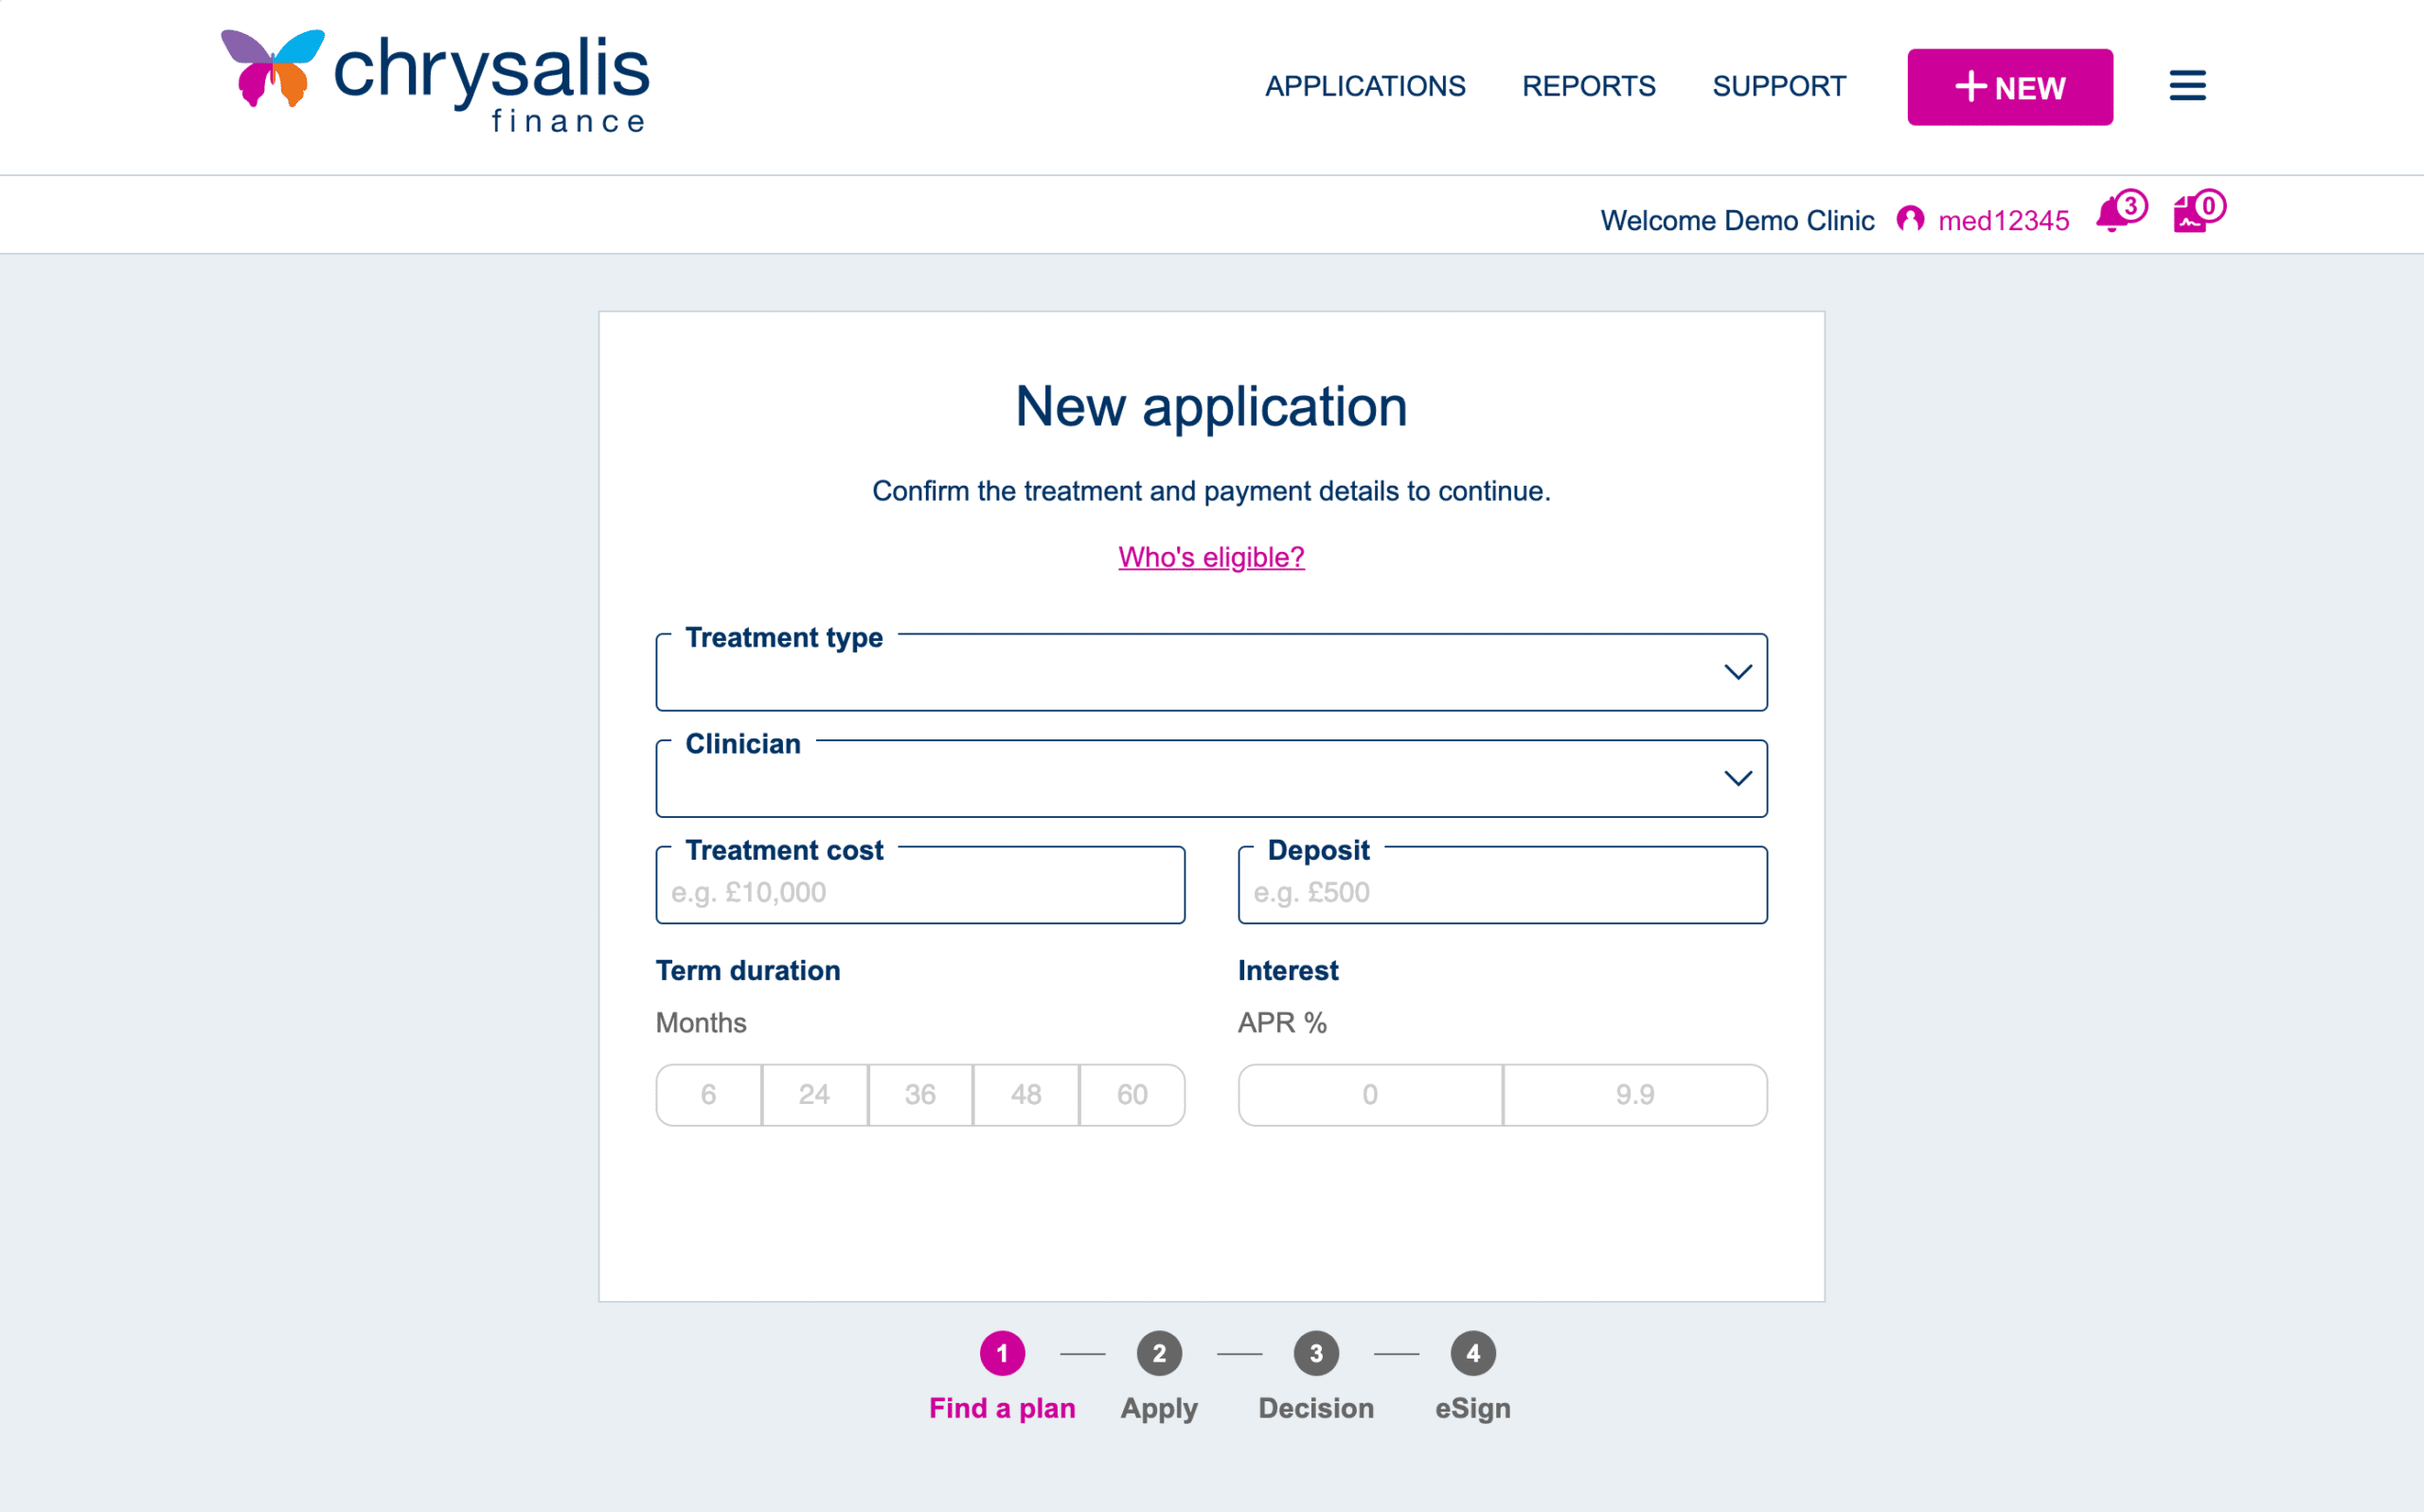Open the hamburger menu icon

click(2187, 86)
